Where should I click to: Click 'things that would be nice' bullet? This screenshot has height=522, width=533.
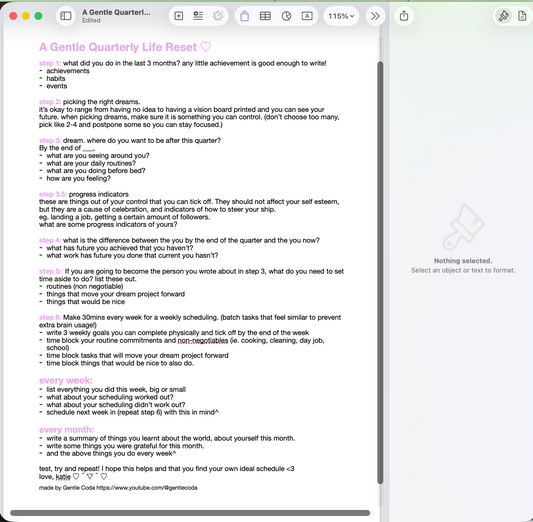[x=86, y=302]
